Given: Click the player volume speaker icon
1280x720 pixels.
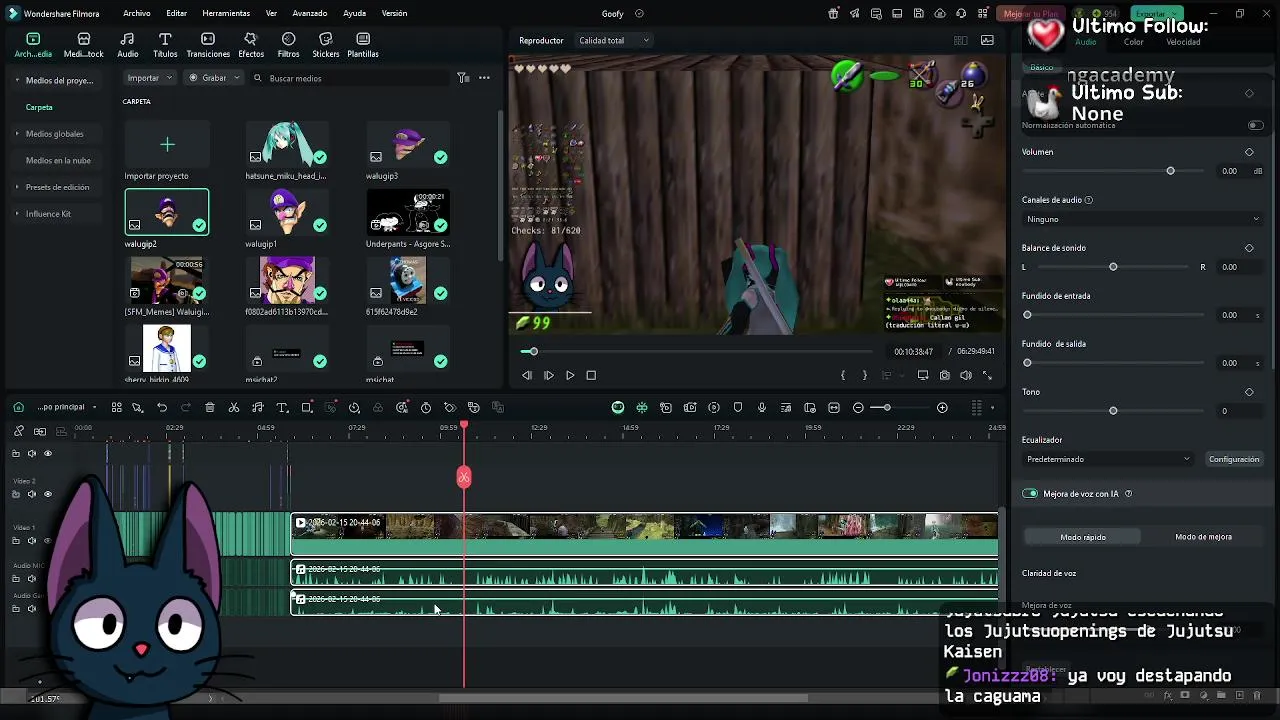Looking at the screenshot, I should click(966, 375).
